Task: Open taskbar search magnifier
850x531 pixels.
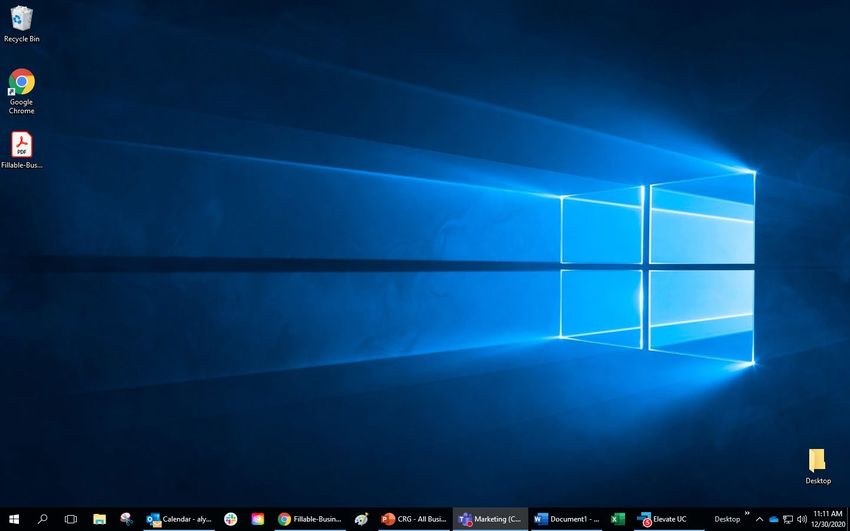Action: pyautogui.click(x=42, y=519)
